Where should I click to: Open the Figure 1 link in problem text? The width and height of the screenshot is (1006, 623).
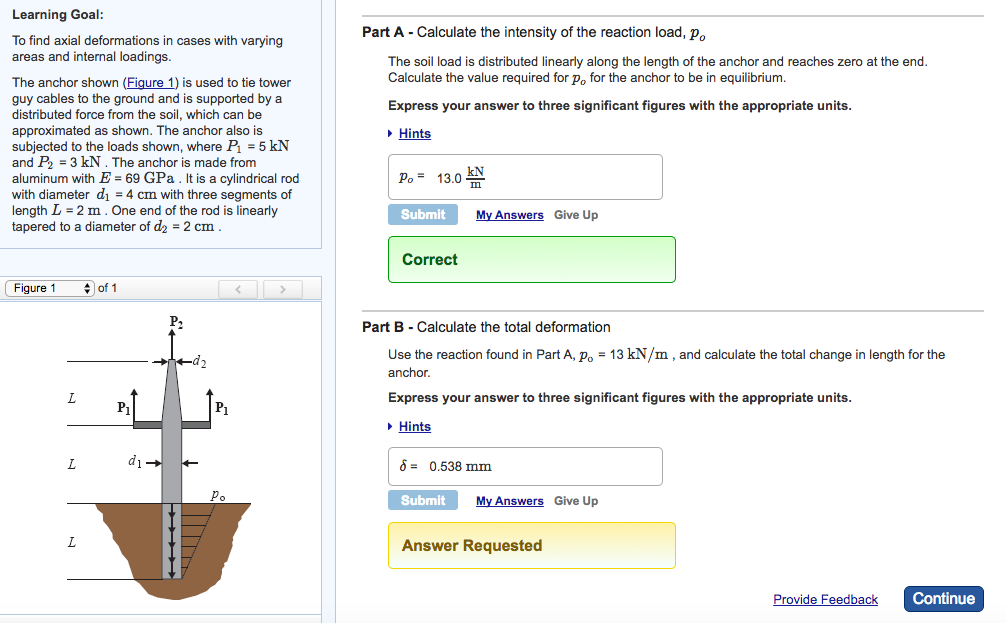[150, 82]
